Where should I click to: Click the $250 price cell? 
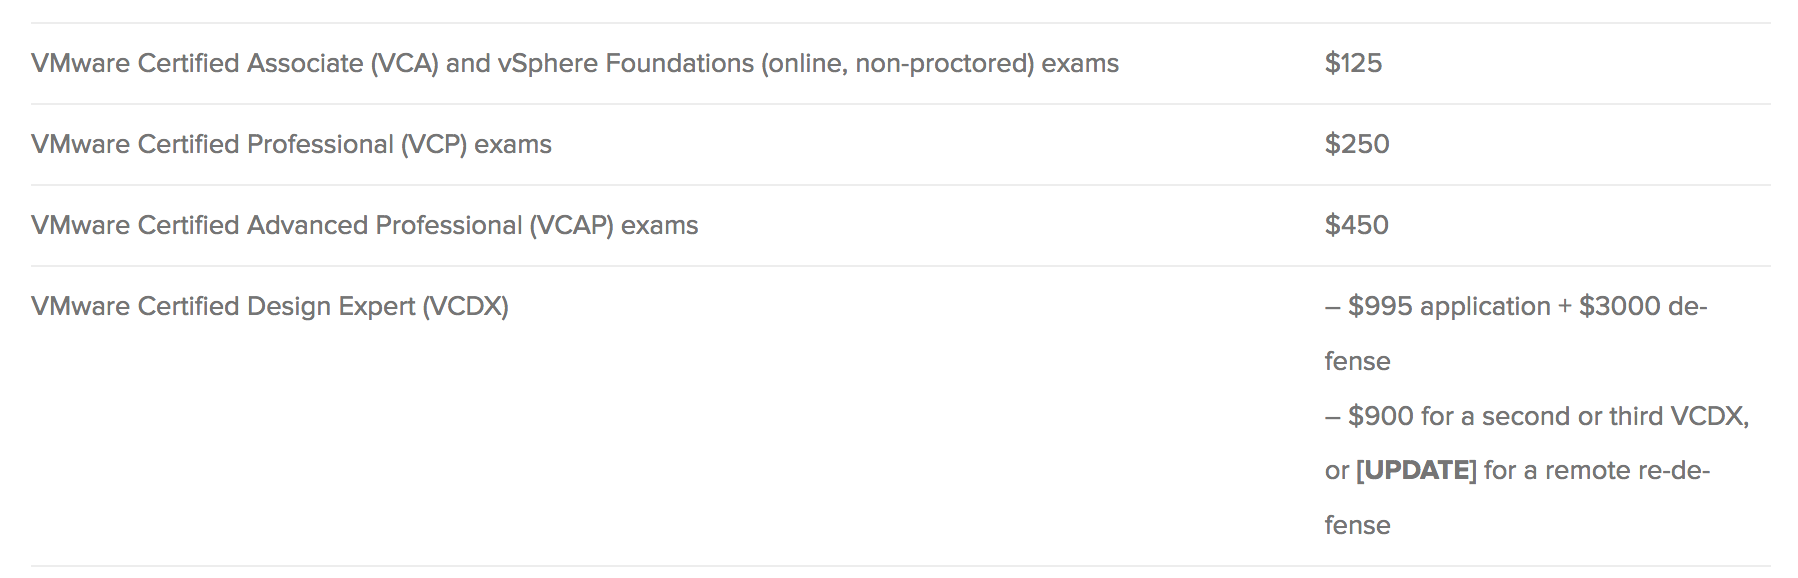[x=1356, y=144]
